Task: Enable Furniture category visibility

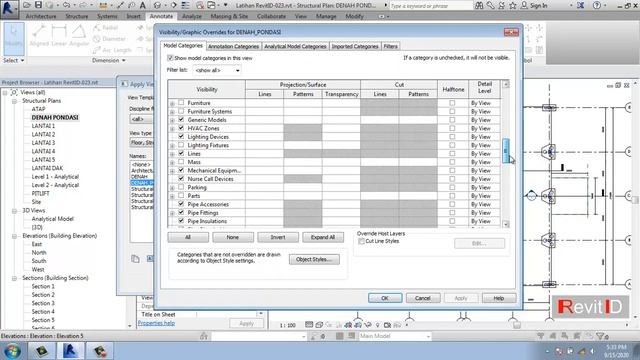Action: 181,102
